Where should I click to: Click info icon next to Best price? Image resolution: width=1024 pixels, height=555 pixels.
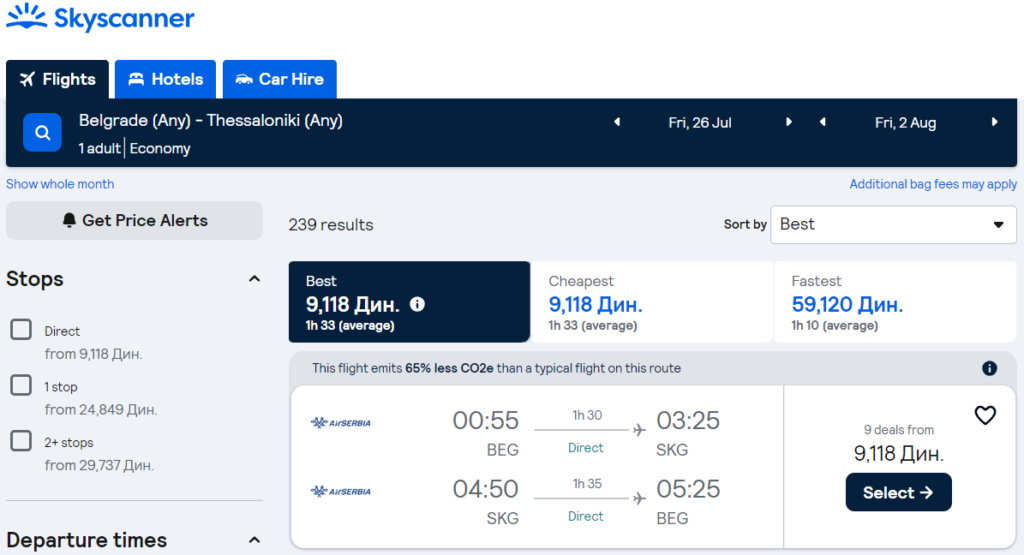[x=417, y=304]
